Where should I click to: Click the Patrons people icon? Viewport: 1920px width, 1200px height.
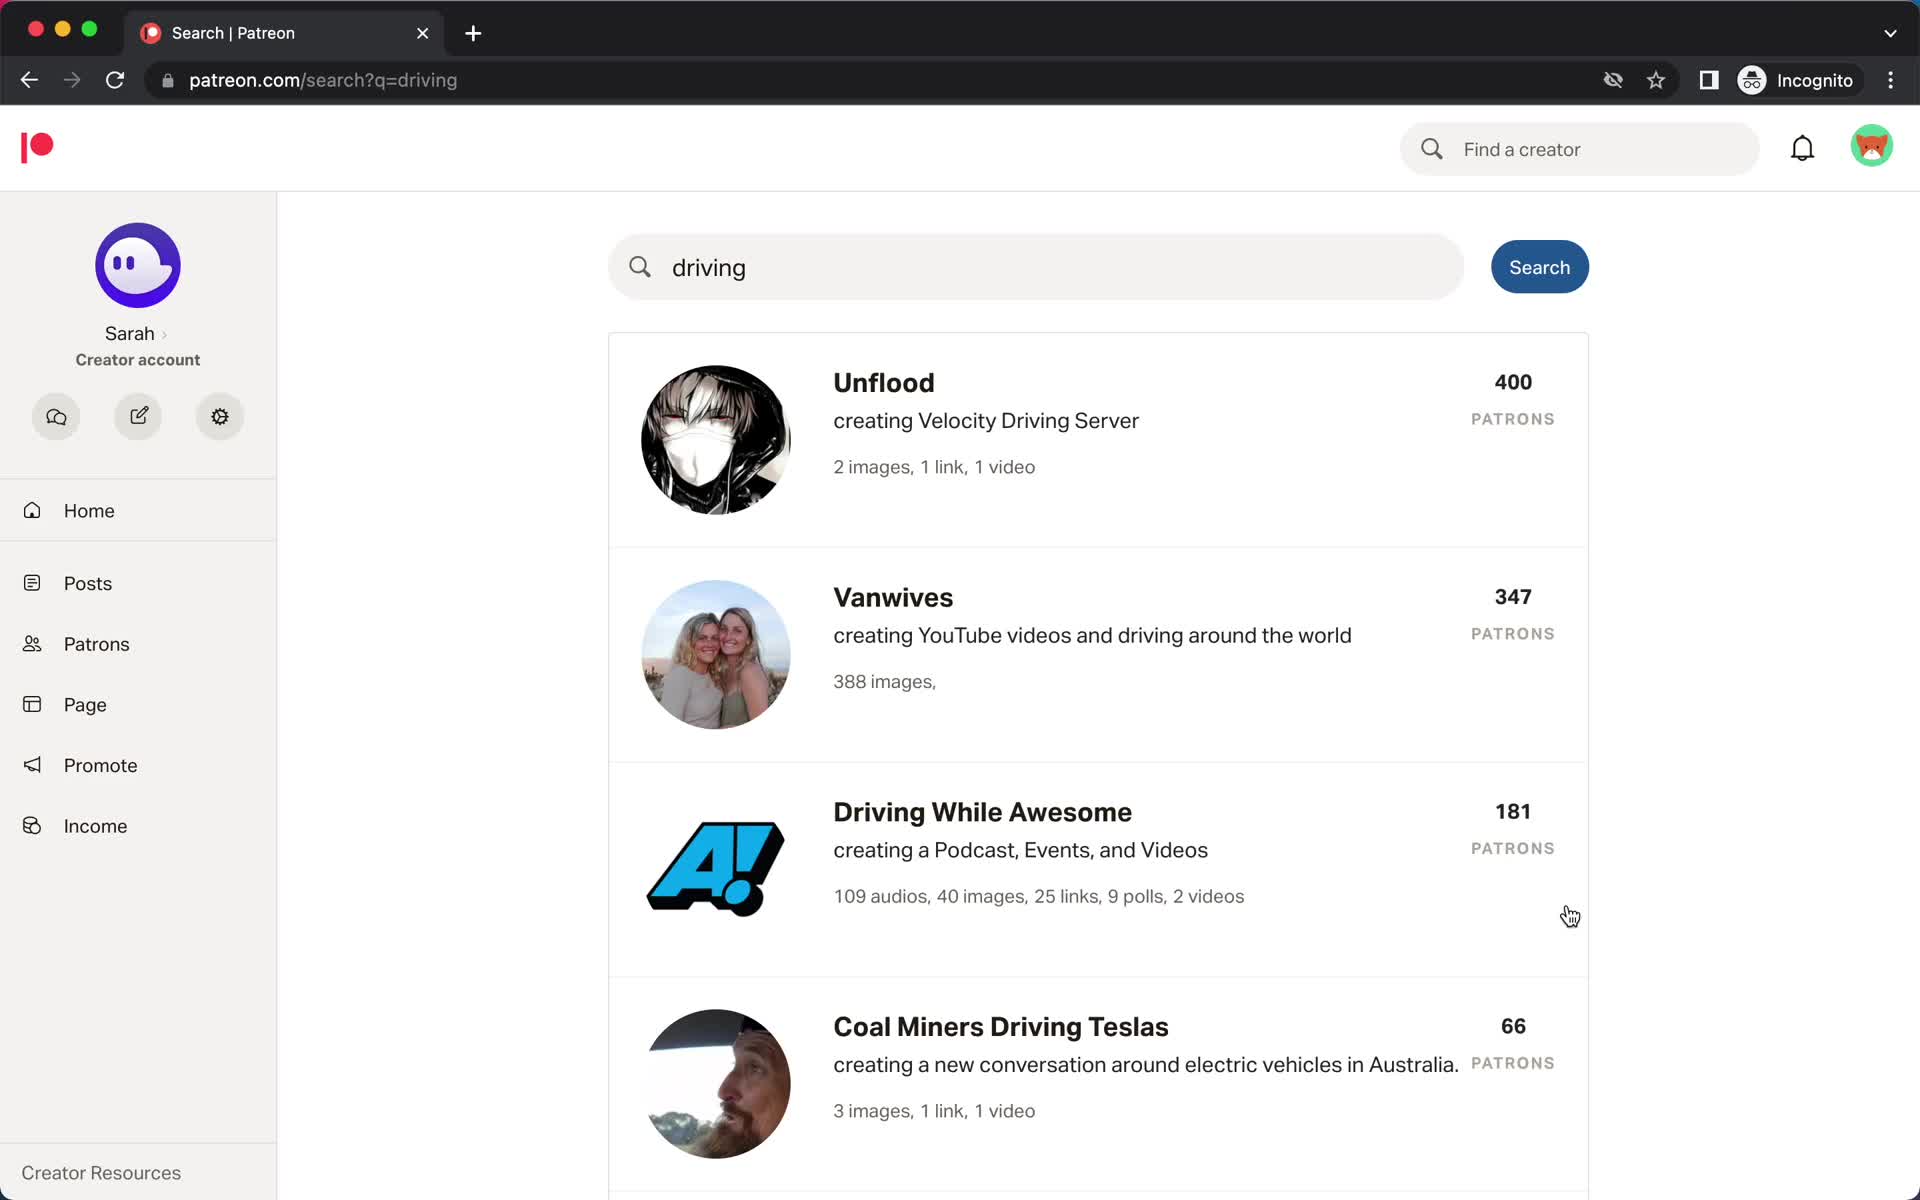(32, 644)
